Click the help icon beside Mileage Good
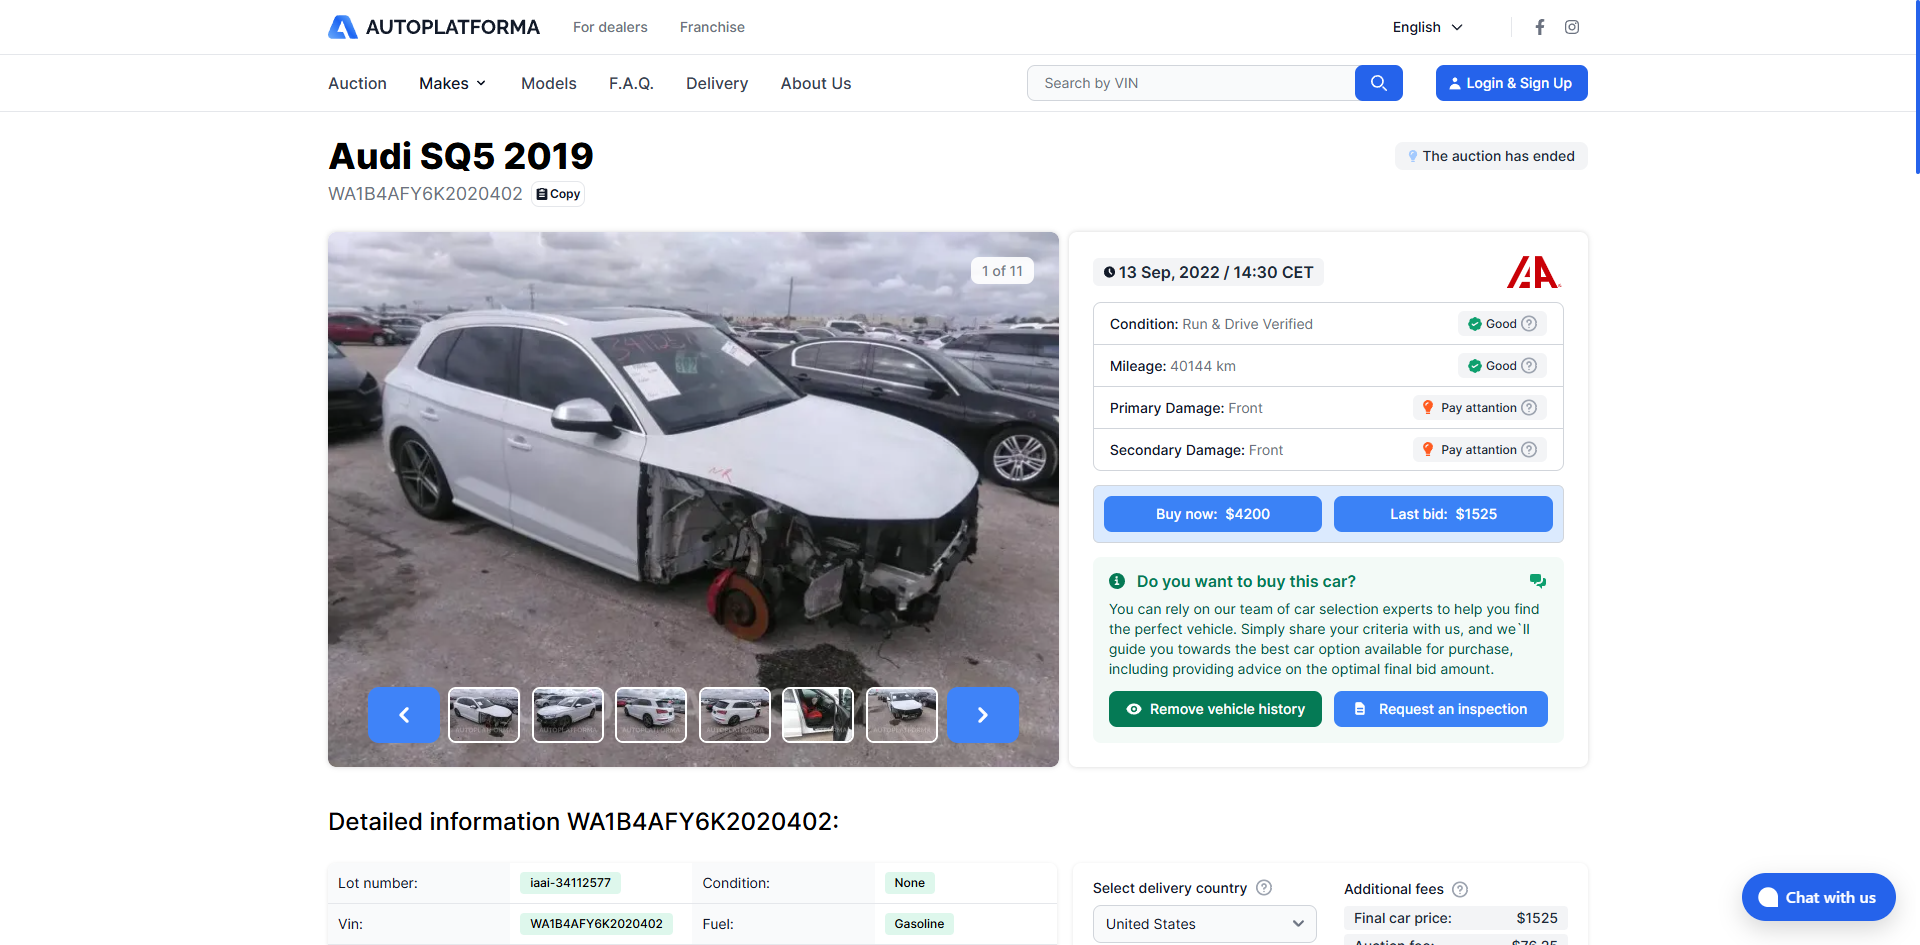The width and height of the screenshot is (1920, 945). 1529,366
